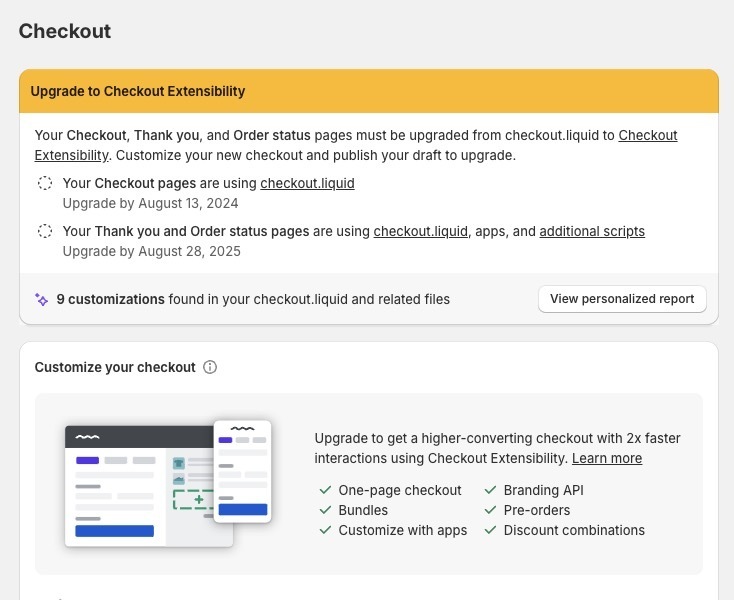Click checkmark icon beside One-page checkout
Viewport: 734px width, 600px height.
[x=325, y=490]
